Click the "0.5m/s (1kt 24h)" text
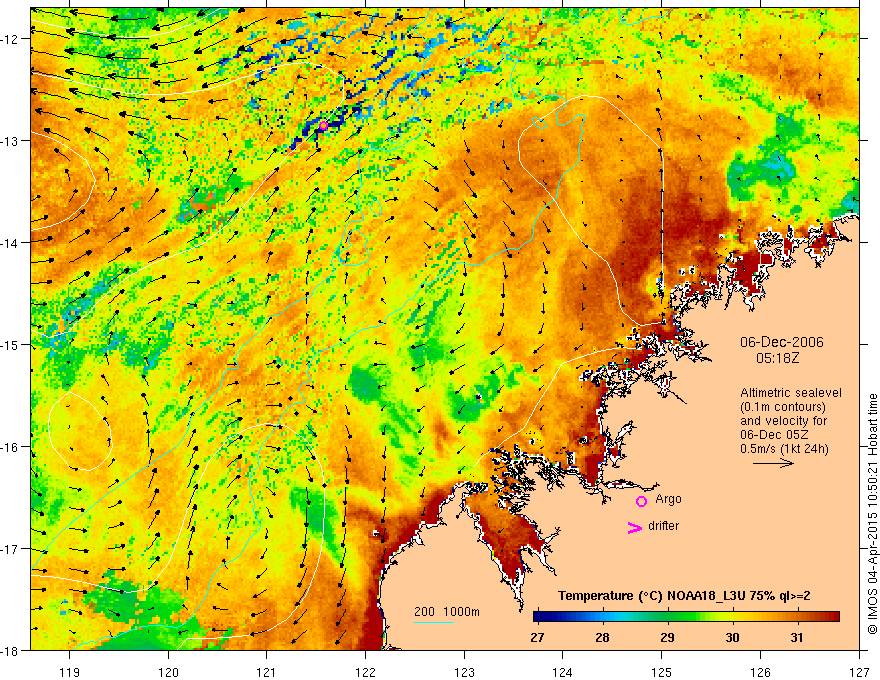 (784, 449)
